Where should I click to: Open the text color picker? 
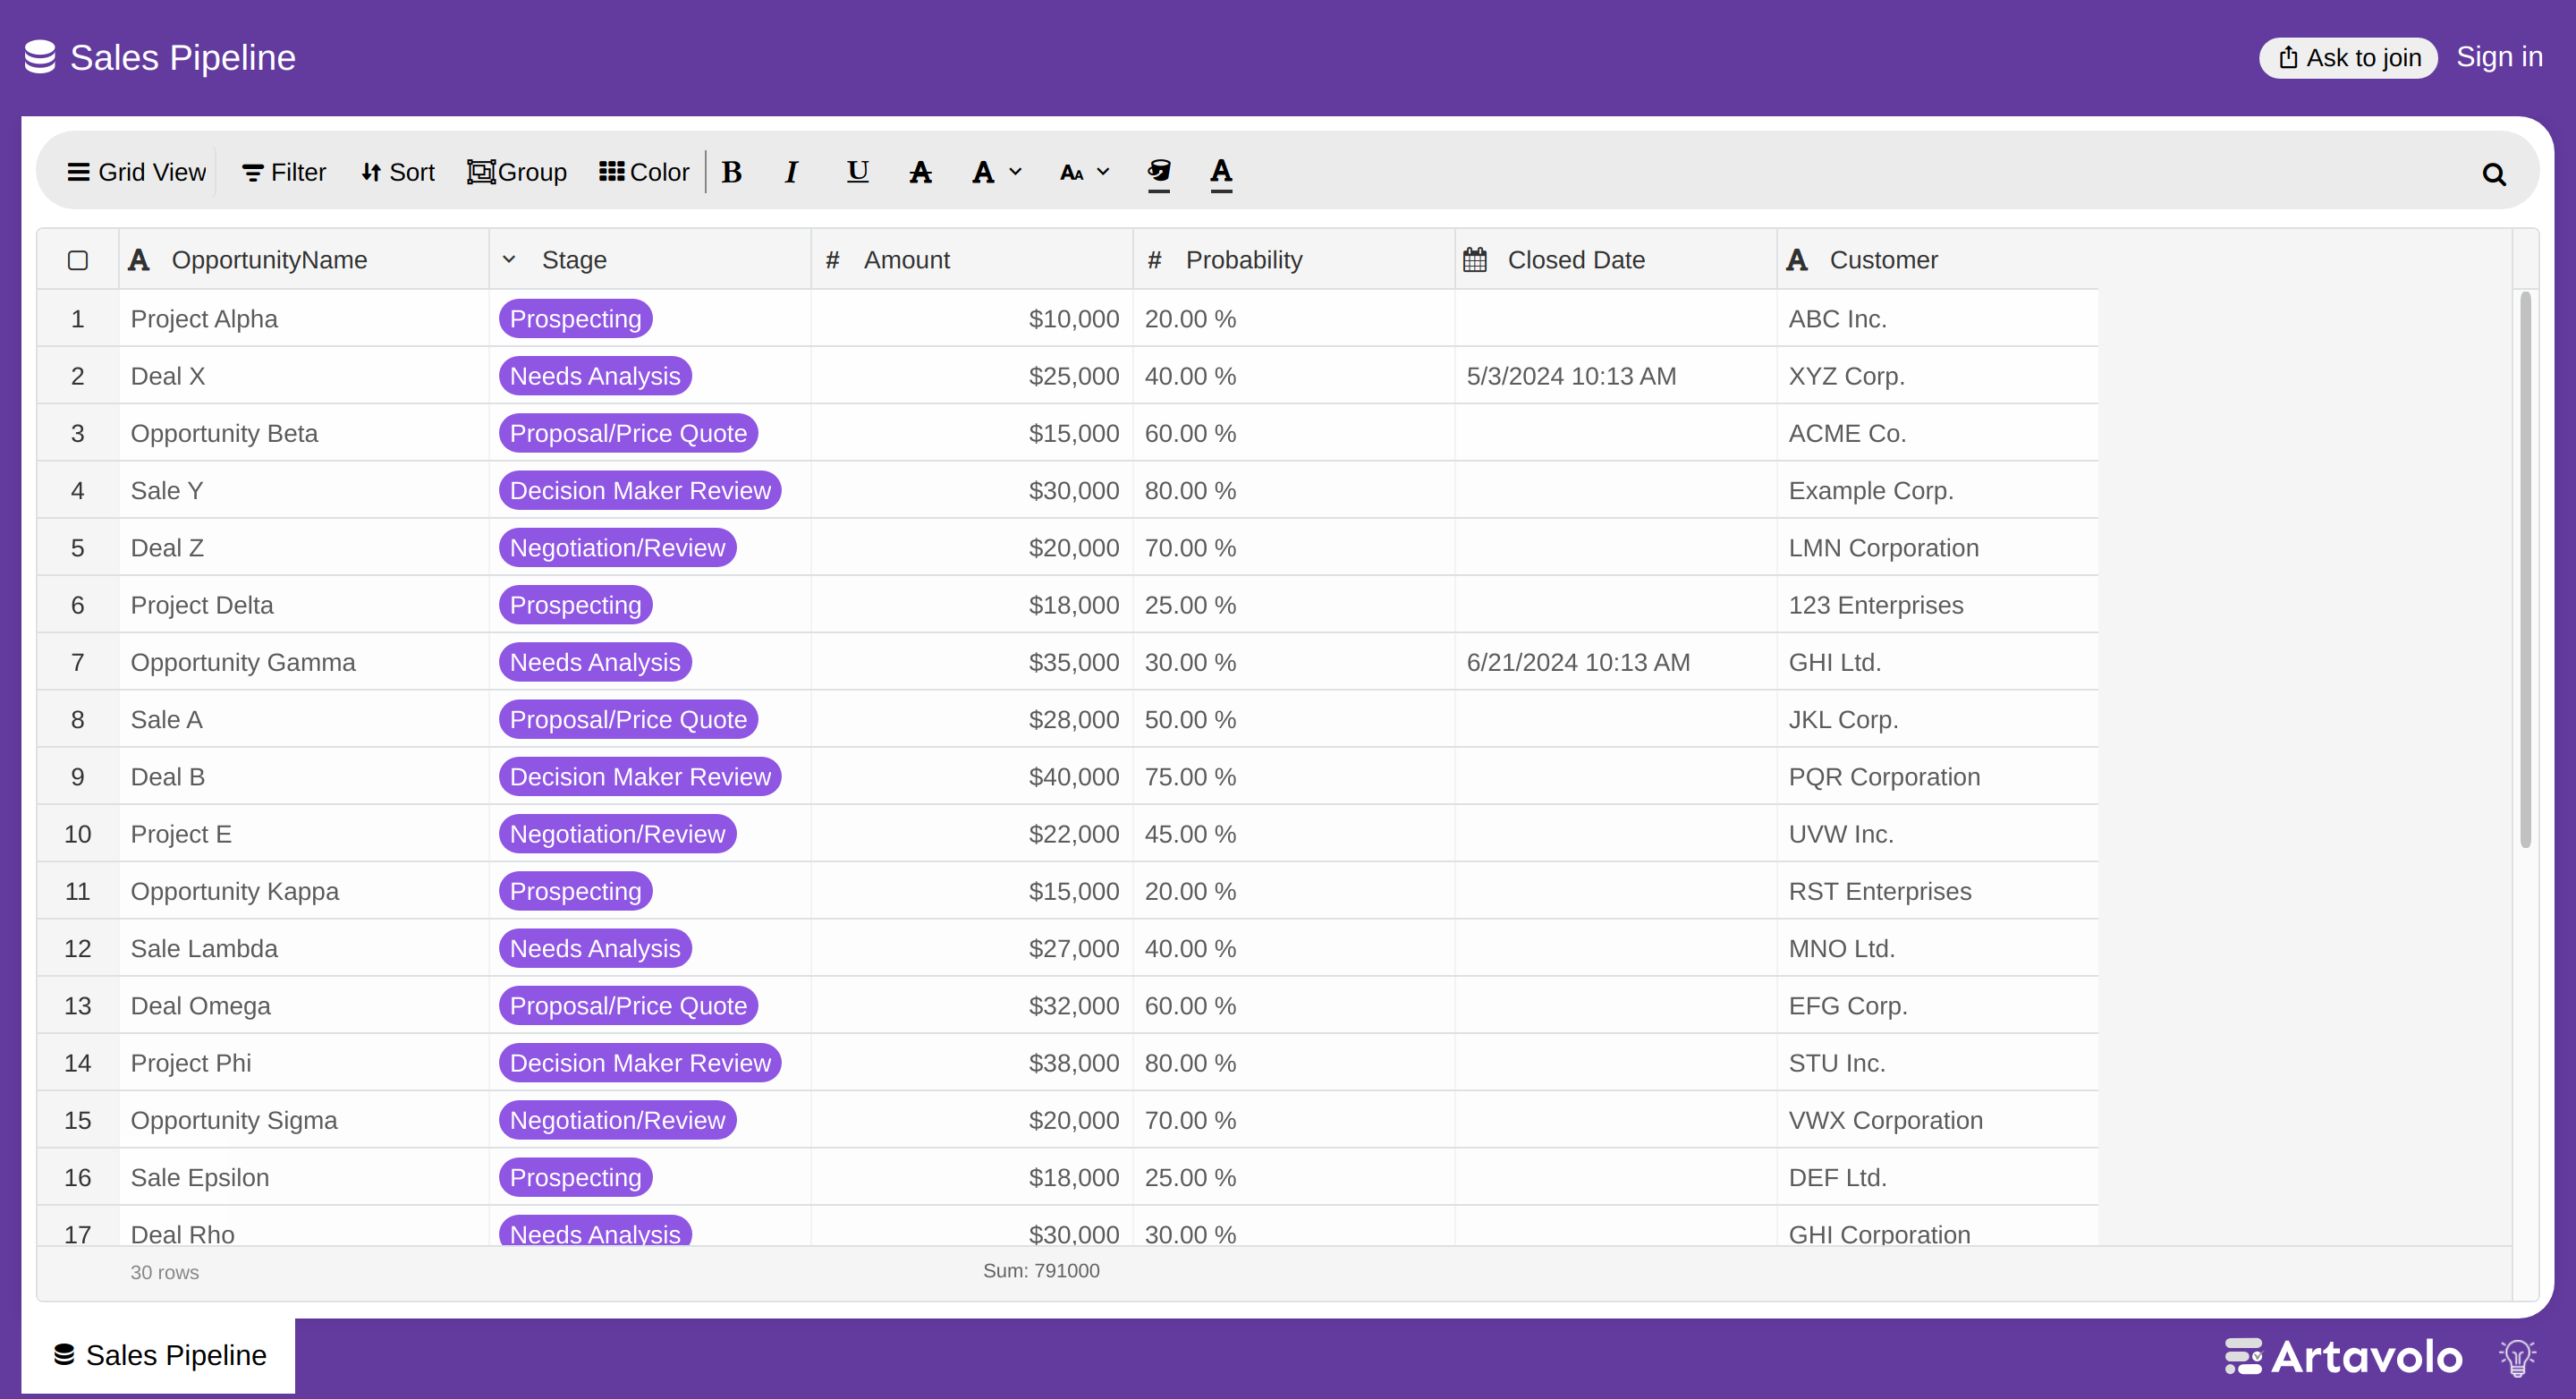pos(1221,172)
